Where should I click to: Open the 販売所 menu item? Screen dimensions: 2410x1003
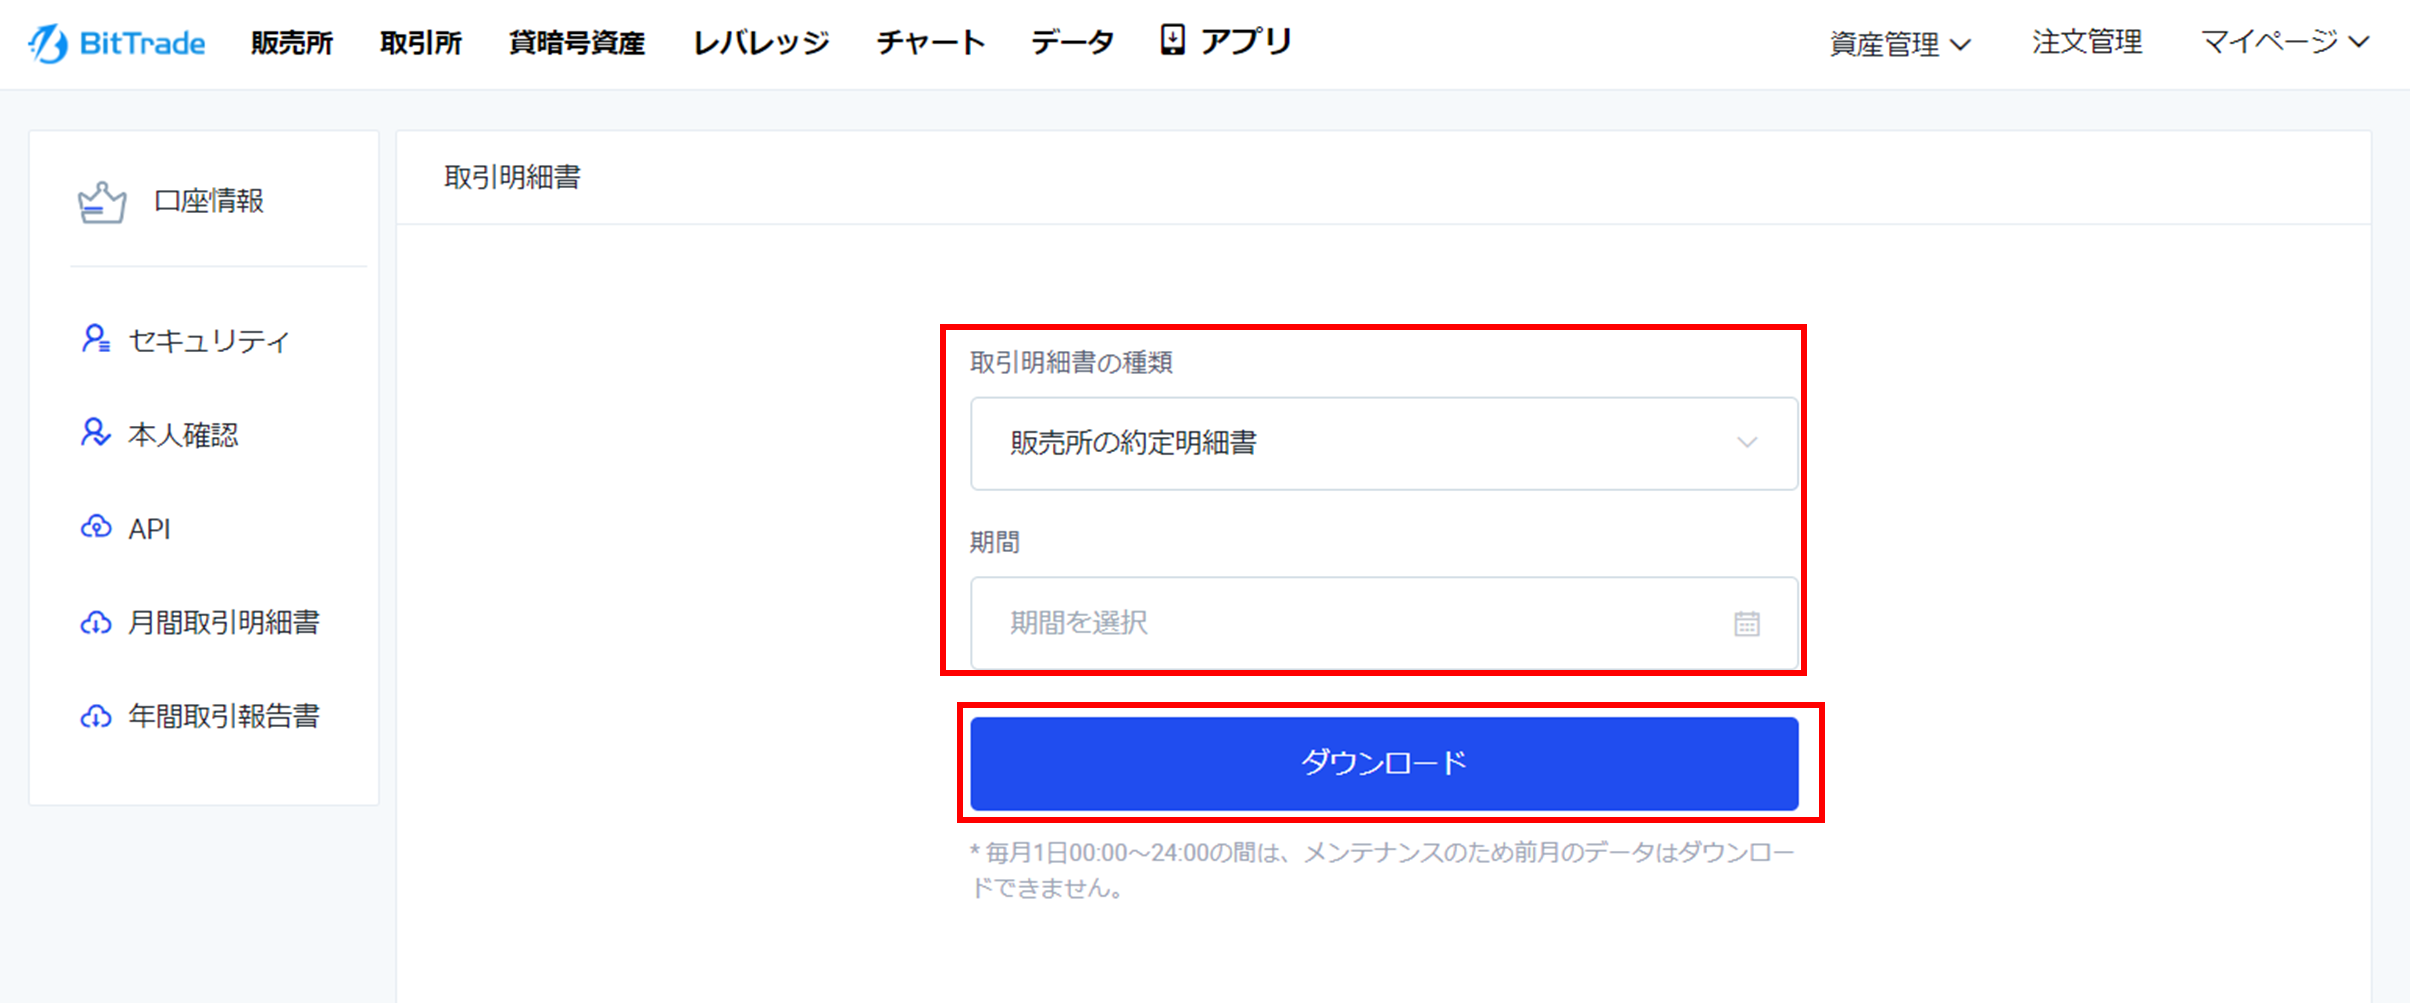(292, 43)
